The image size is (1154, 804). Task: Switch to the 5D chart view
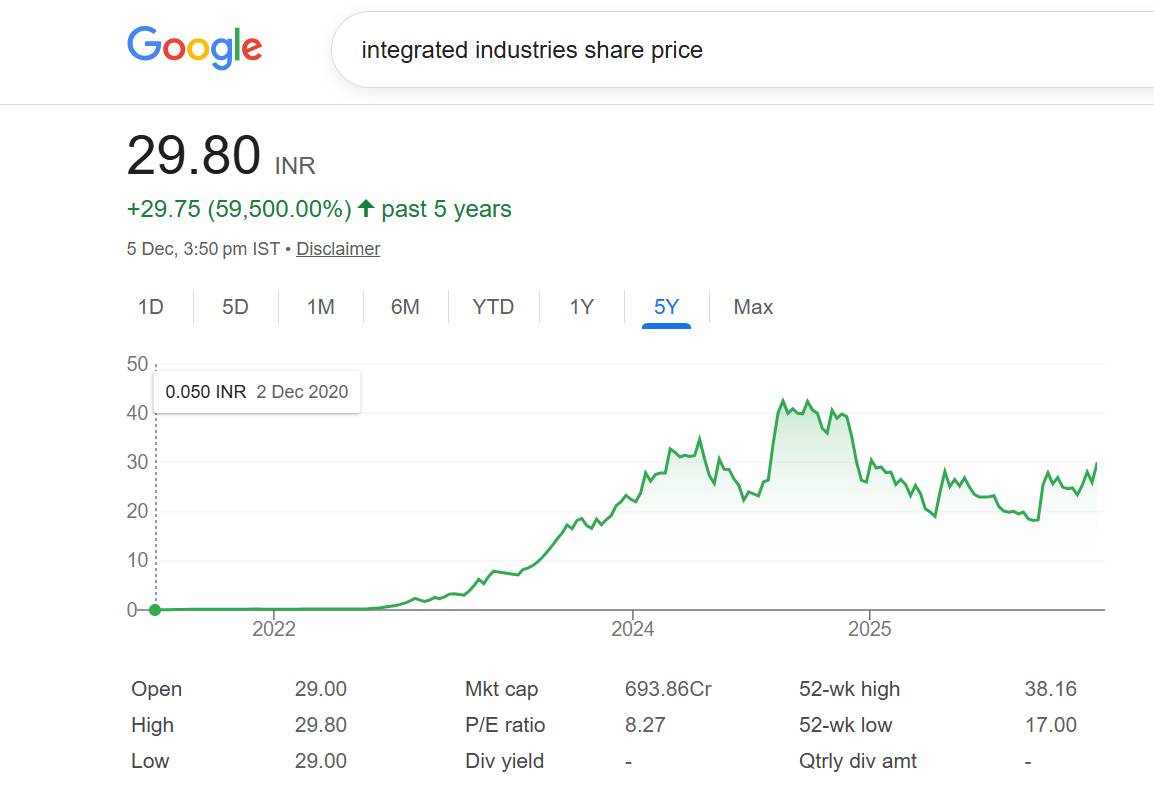pyautogui.click(x=234, y=307)
